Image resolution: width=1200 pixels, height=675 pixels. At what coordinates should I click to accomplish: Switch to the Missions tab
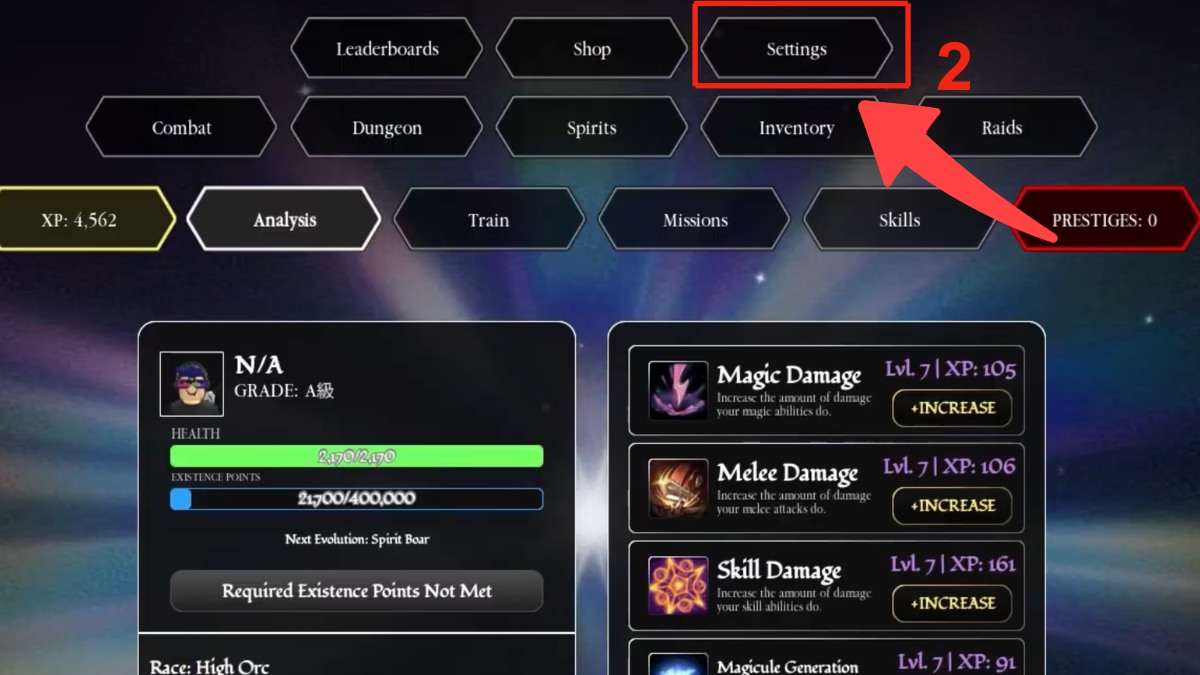[x=695, y=220]
